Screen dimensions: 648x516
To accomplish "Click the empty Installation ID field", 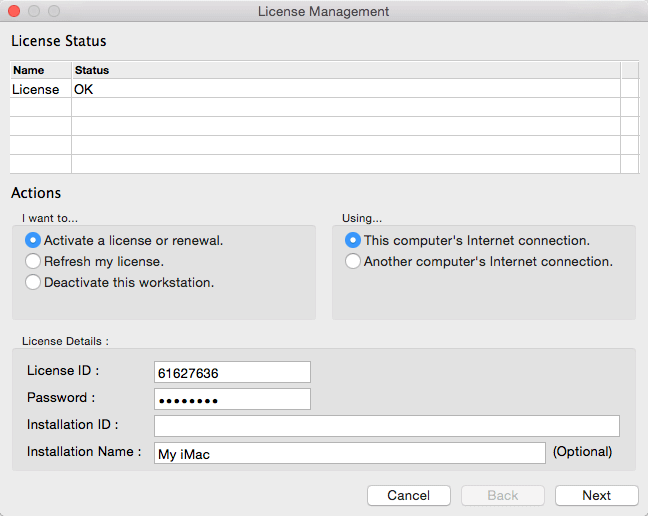I will [386, 426].
